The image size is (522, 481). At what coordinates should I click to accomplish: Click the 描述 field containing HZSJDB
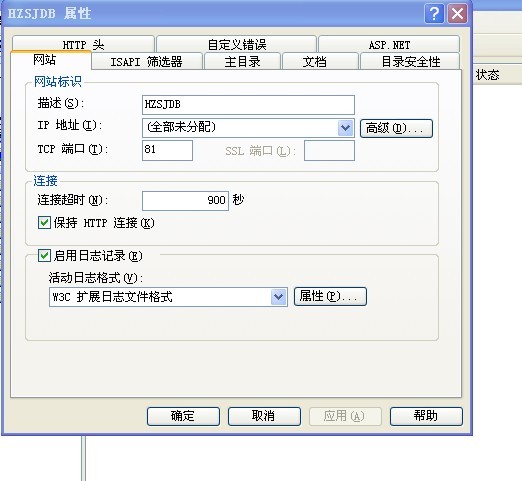248,105
